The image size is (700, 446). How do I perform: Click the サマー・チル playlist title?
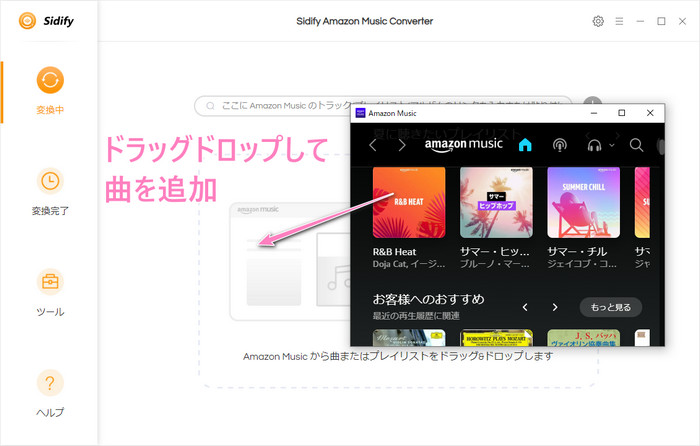tap(577, 252)
